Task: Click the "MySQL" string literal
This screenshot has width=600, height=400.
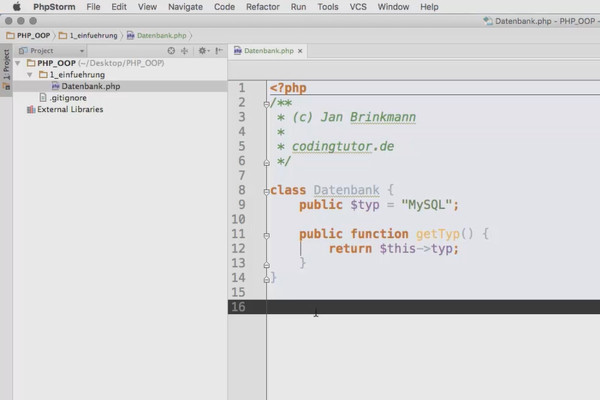Action: point(427,205)
